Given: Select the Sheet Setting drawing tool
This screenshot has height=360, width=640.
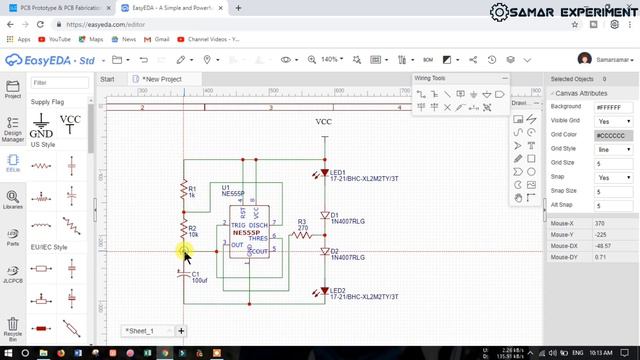Looking at the screenshot, I should [518, 119].
